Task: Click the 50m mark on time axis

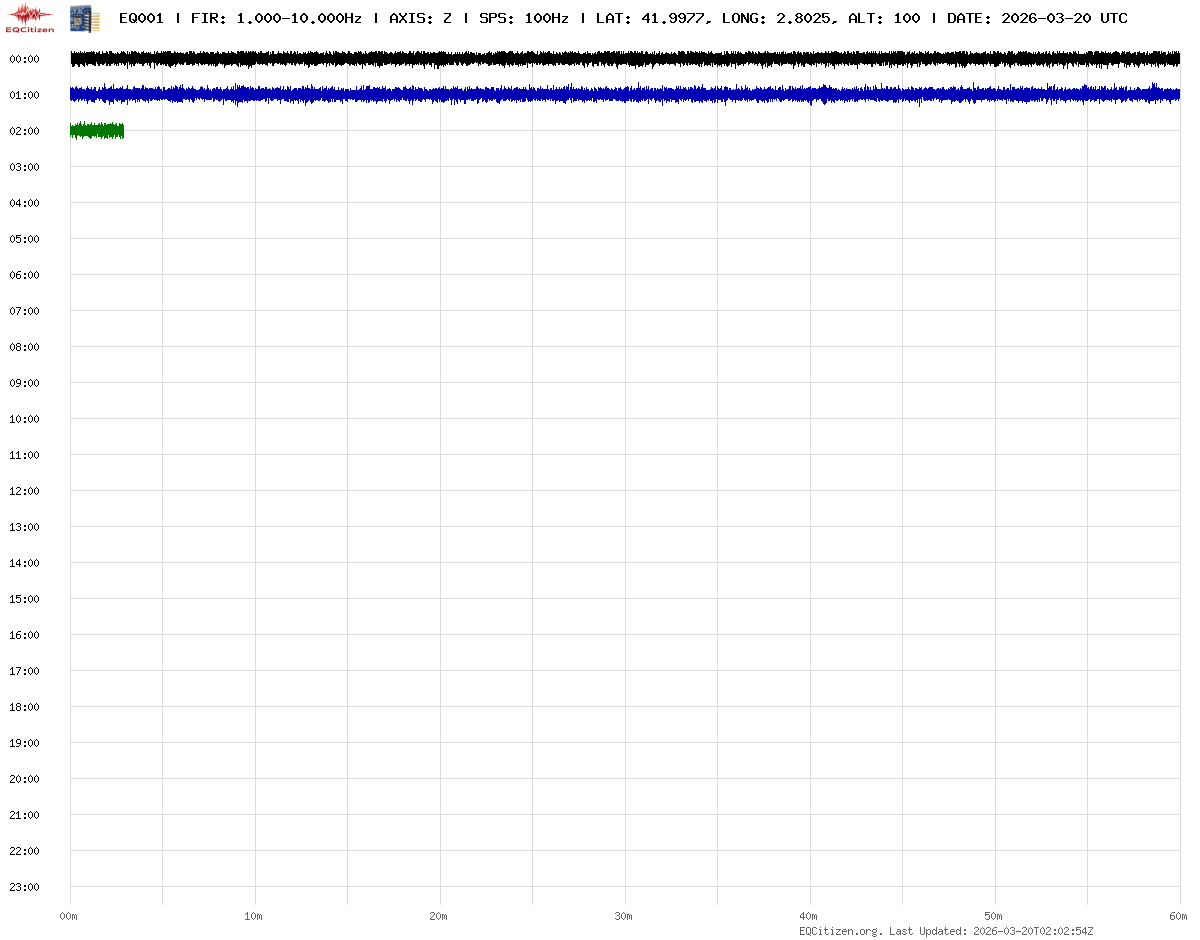Action: point(994,916)
